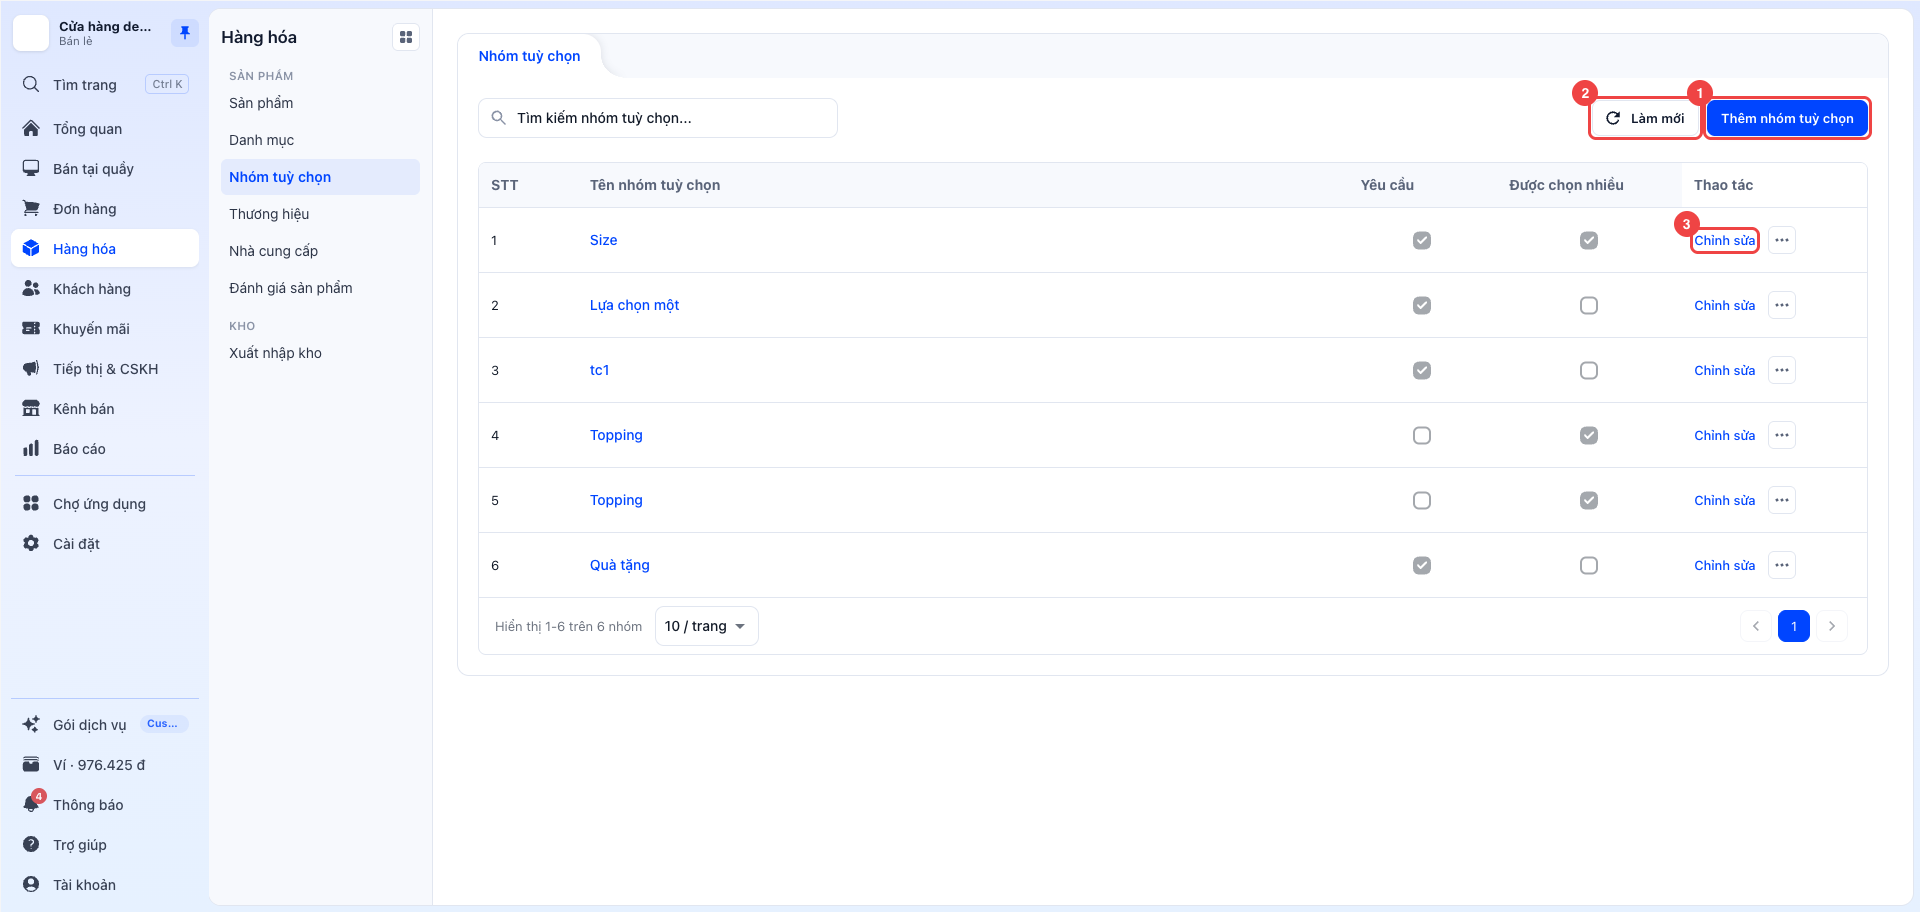Open Tiếp thị & CSKH megaphone icon
Viewport: 1920px width, 912px height.
click(31, 368)
